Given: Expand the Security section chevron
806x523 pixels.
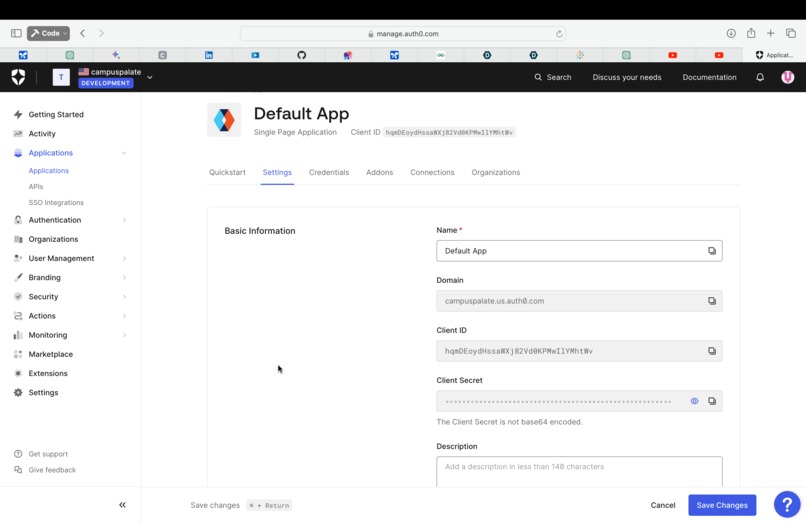Looking at the screenshot, I should [x=124, y=297].
